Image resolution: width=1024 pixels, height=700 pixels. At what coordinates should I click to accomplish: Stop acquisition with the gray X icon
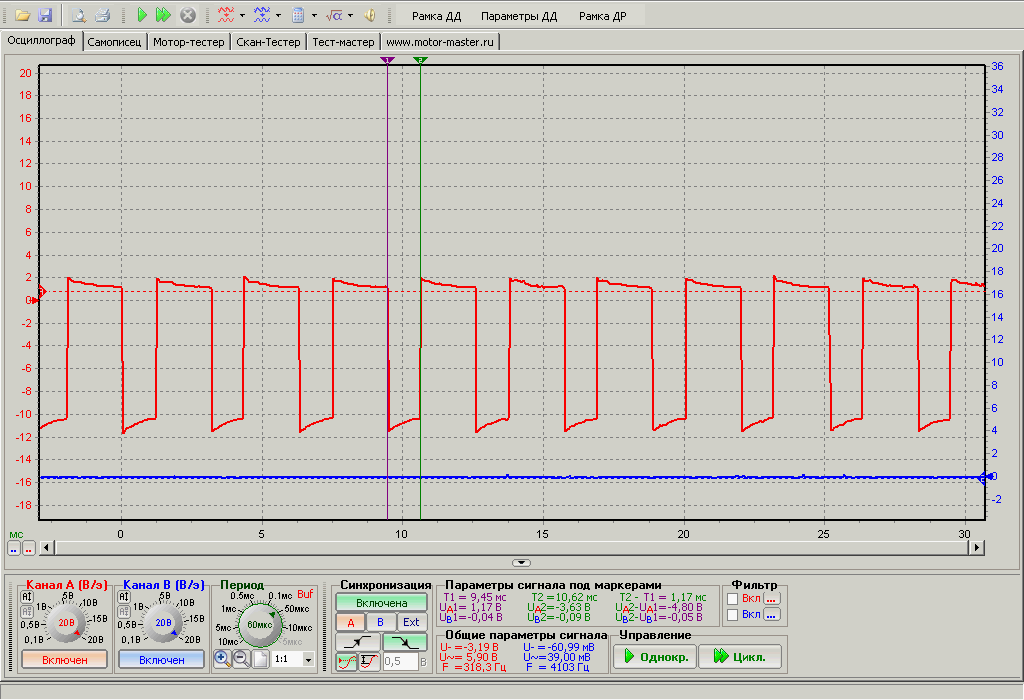tap(187, 16)
